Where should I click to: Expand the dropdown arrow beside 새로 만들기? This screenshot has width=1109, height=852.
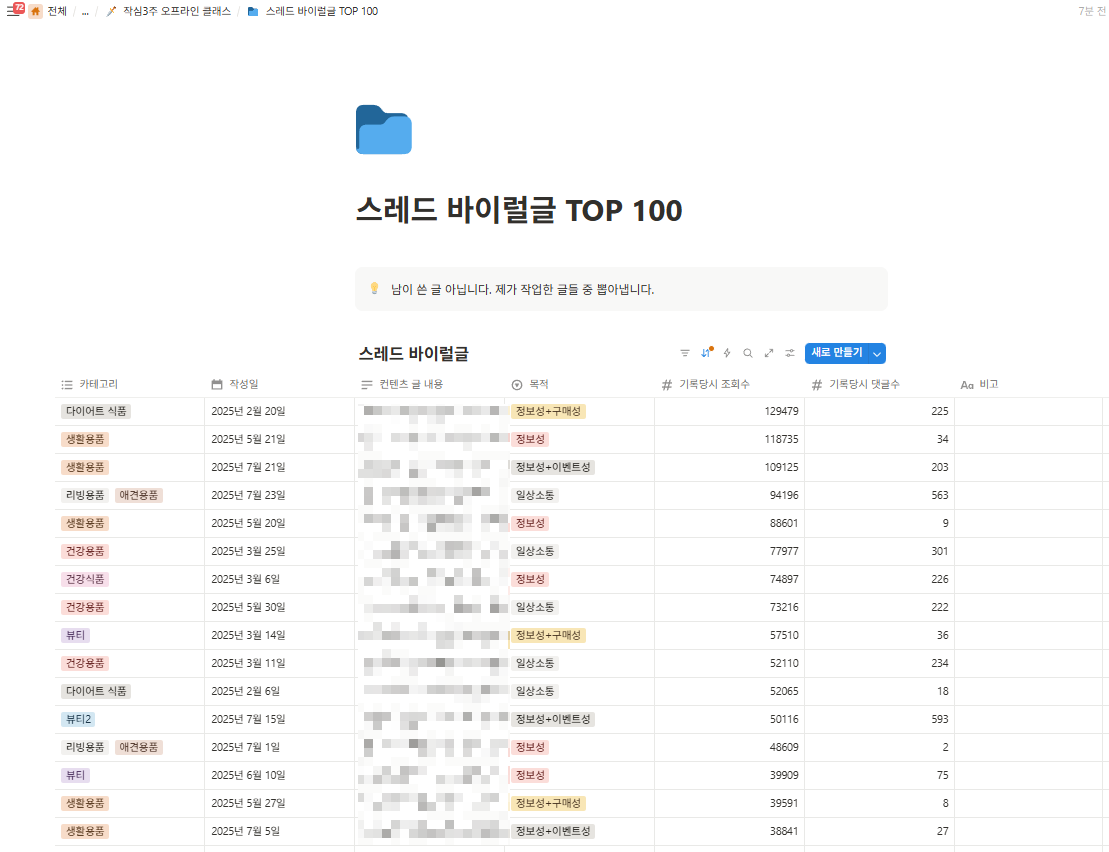[876, 354]
